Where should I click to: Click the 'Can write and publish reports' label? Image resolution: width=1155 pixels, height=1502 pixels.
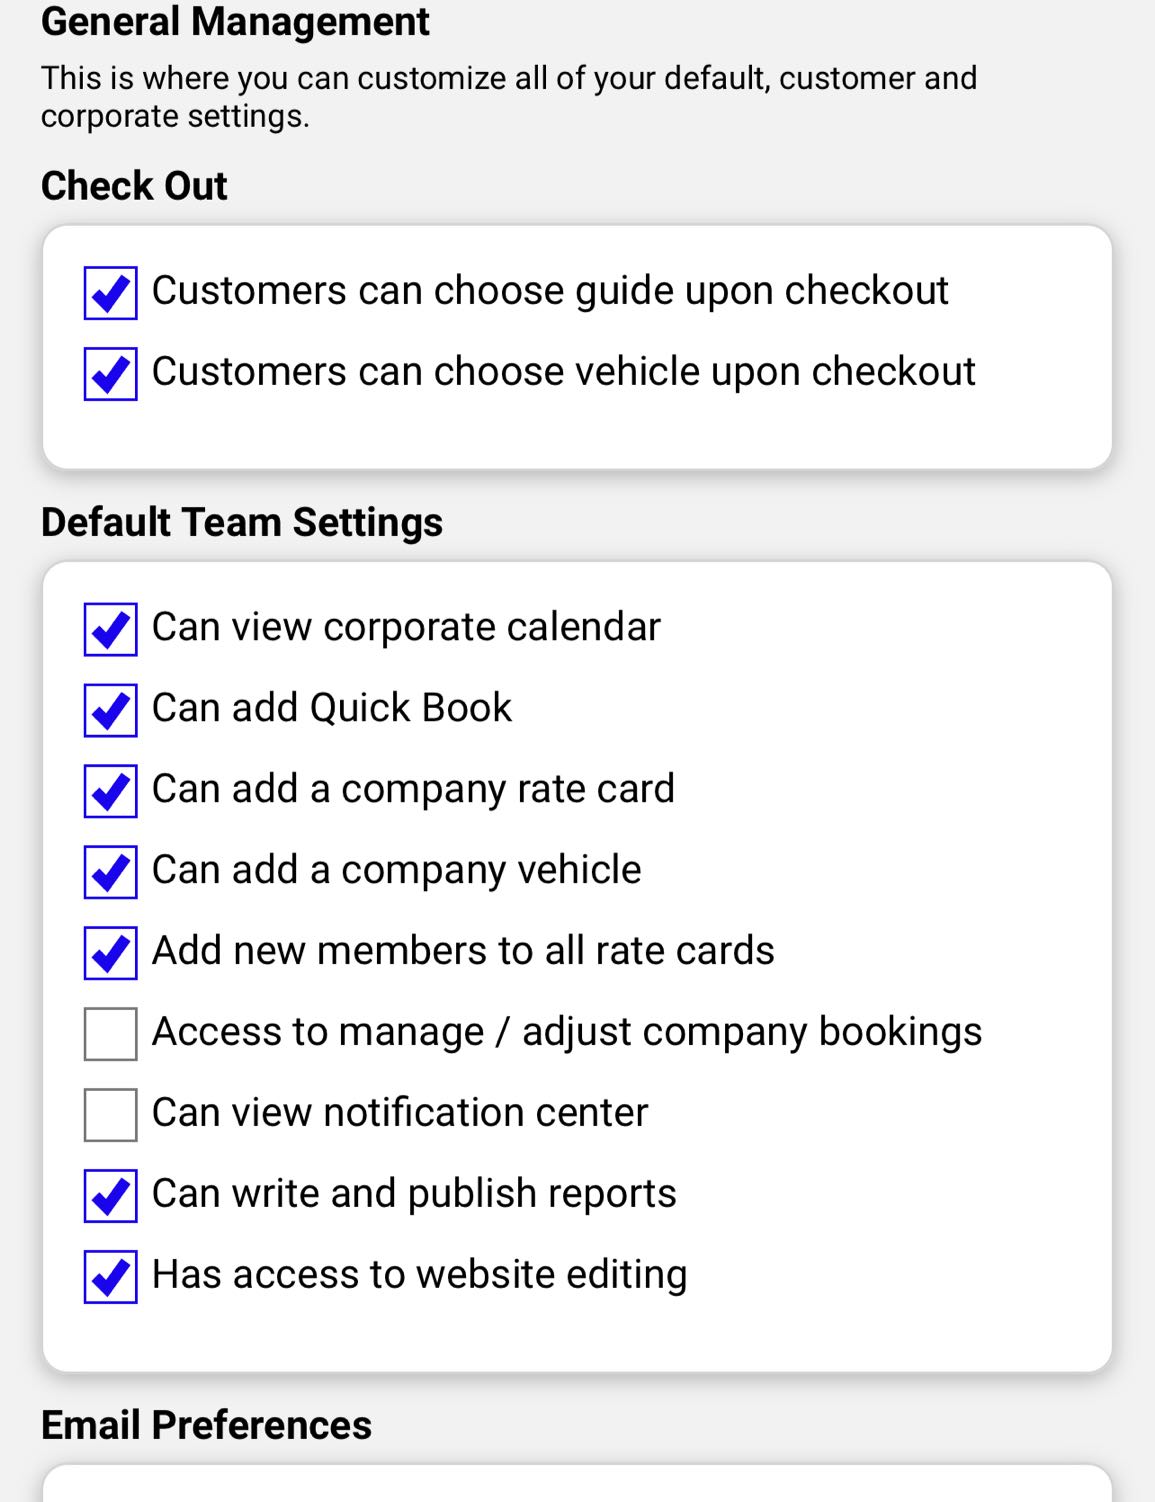414,1194
